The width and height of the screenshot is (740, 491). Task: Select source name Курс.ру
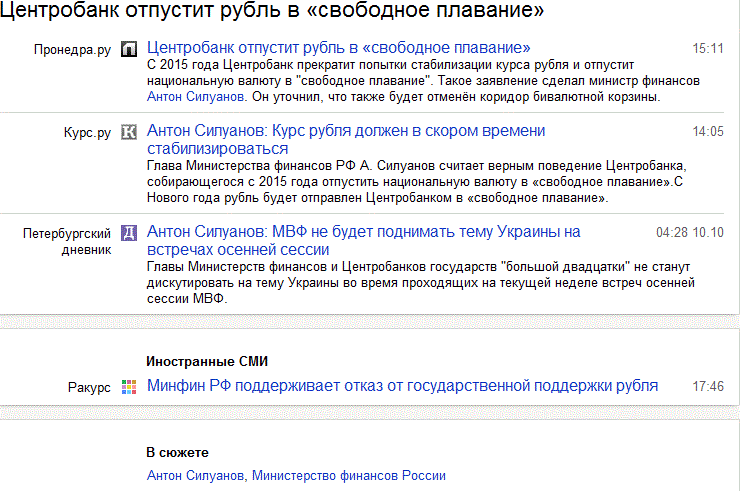coord(87,133)
